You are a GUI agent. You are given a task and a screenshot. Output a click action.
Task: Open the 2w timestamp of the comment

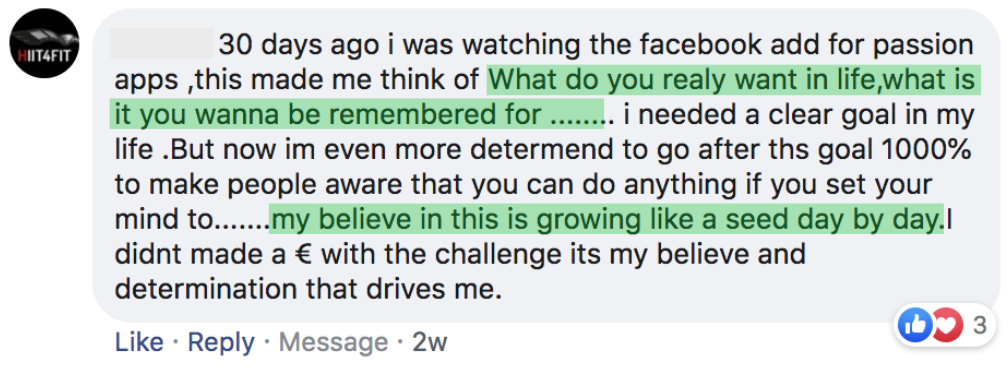click(429, 343)
